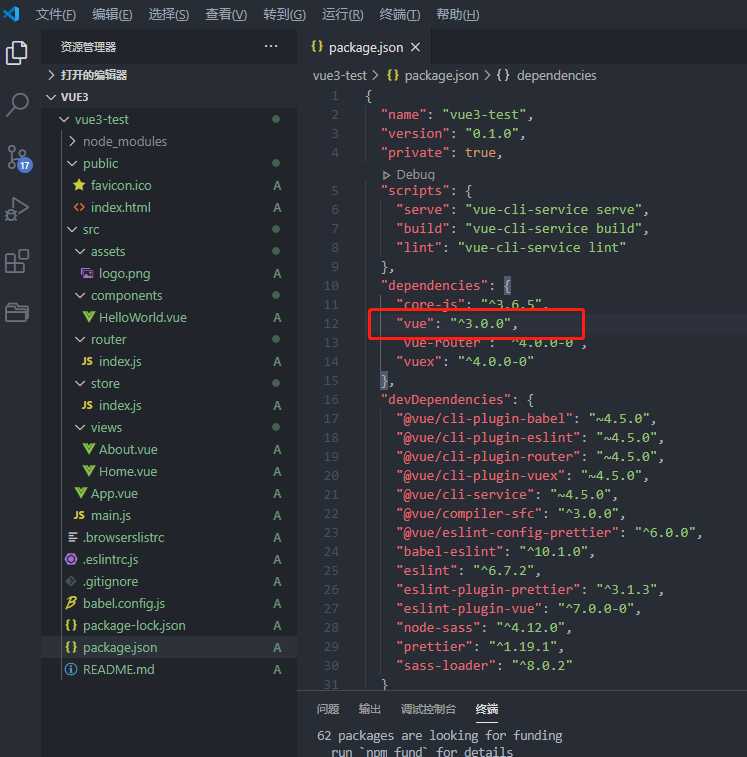Open the Extensions view in the activity bar
Viewport: 747px width, 757px height.
click(x=17, y=261)
